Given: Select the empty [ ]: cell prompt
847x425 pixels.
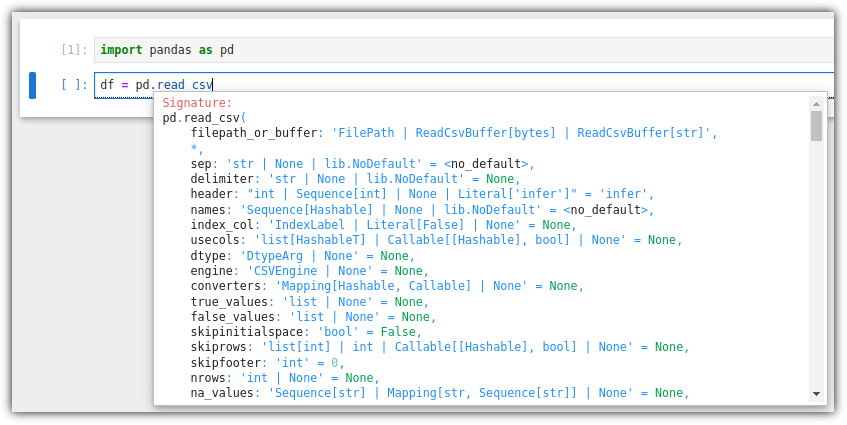Looking at the screenshot, I should pyautogui.click(x=74, y=85).
